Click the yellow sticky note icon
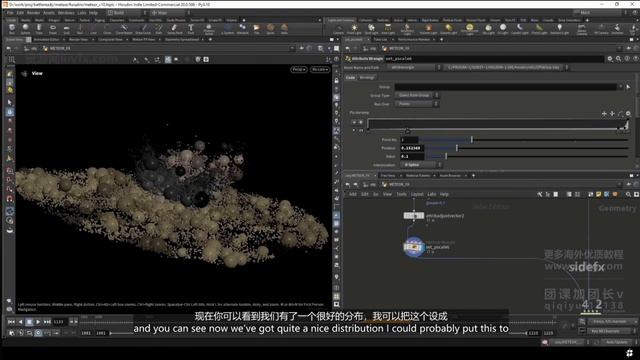 (x=598, y=194)
